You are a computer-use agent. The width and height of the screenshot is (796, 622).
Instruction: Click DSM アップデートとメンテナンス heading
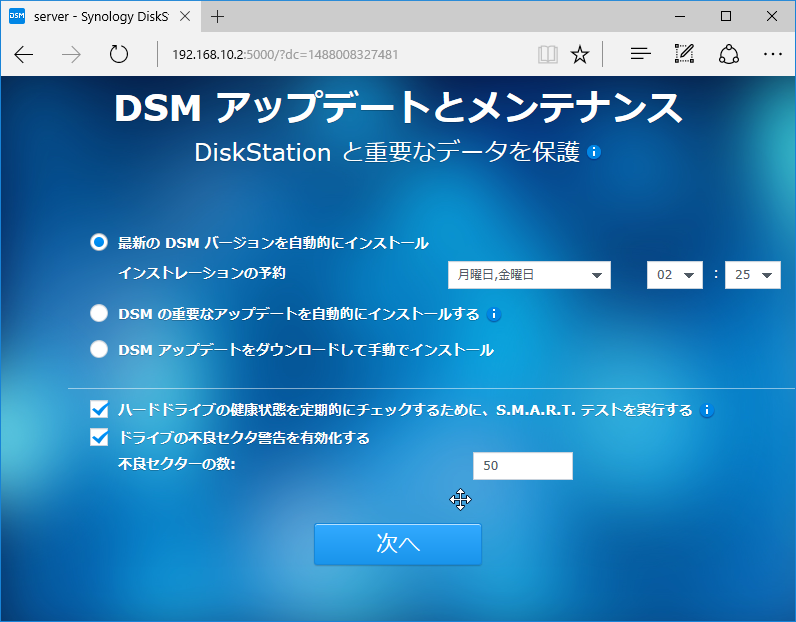click(x=399, y=108)
